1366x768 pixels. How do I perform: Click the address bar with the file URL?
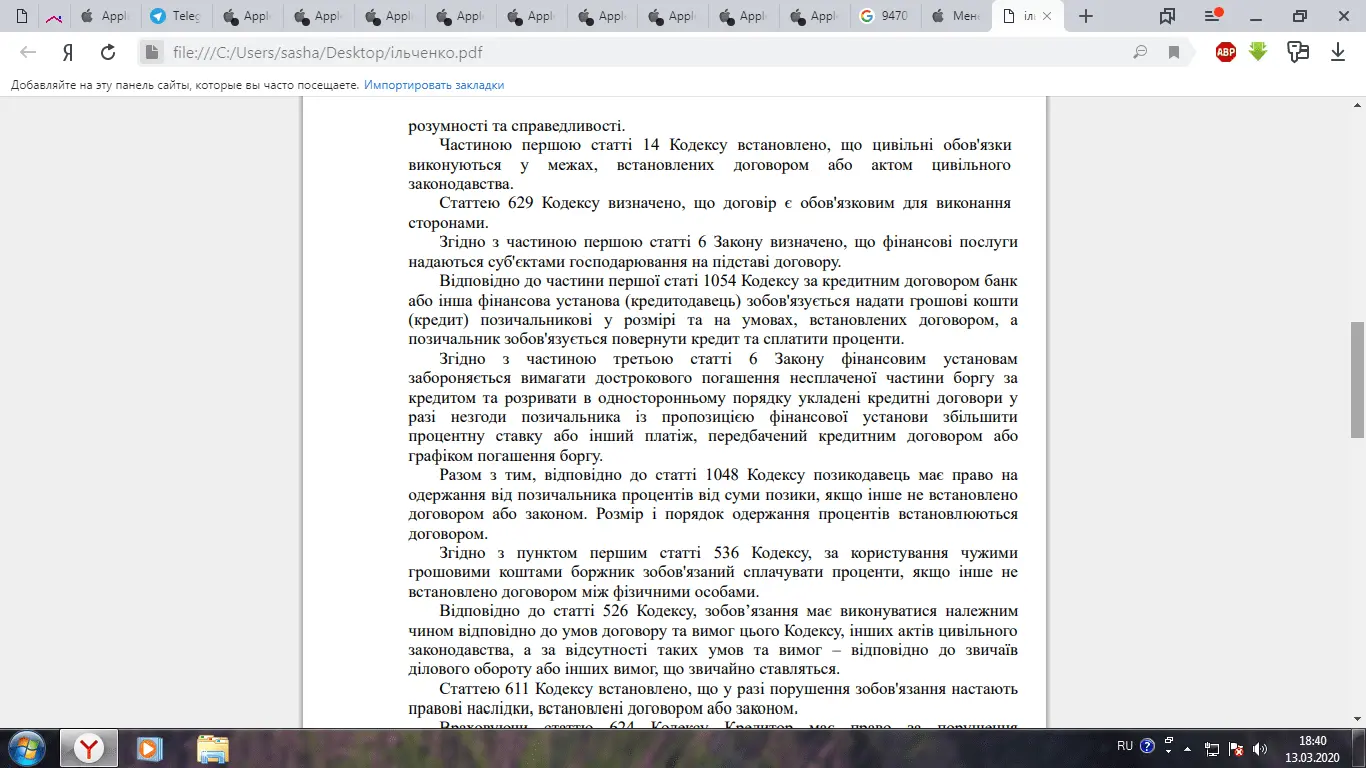[x=600, y=53]
